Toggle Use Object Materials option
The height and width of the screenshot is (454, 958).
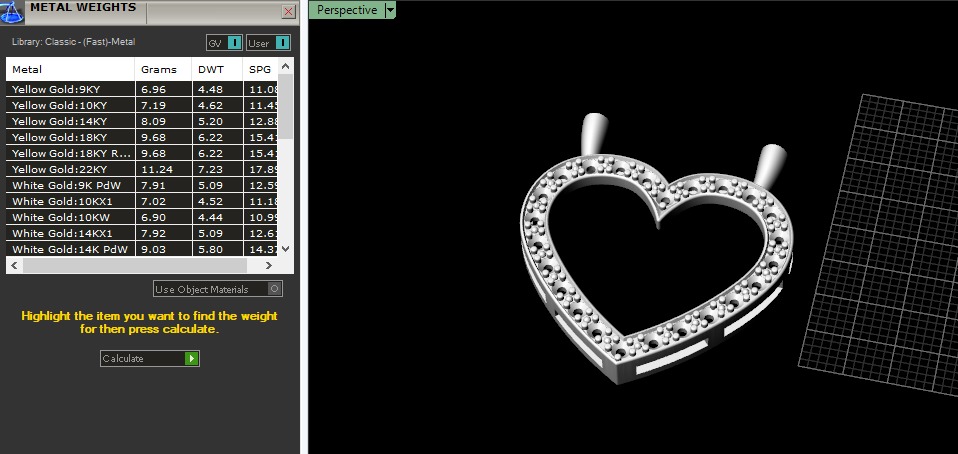pyautogui.click(x=218, y=289)
